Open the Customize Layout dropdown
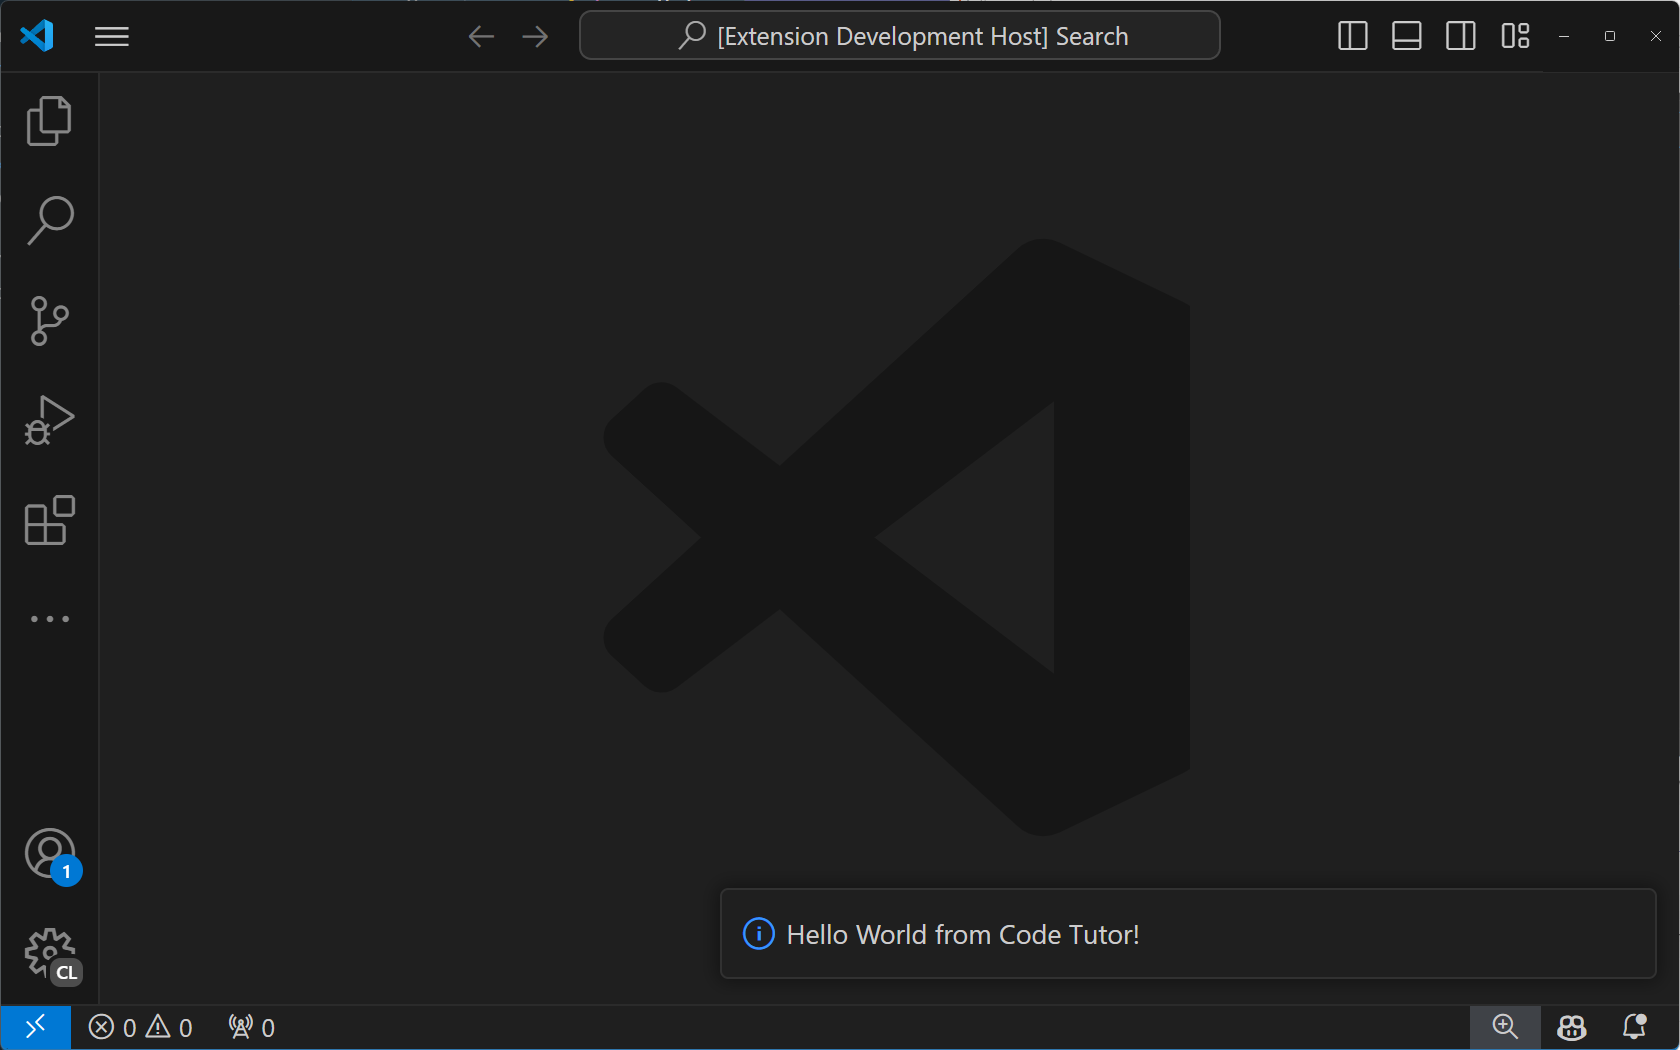This screenshot has height=1050, width=1680. [1514, 36]
